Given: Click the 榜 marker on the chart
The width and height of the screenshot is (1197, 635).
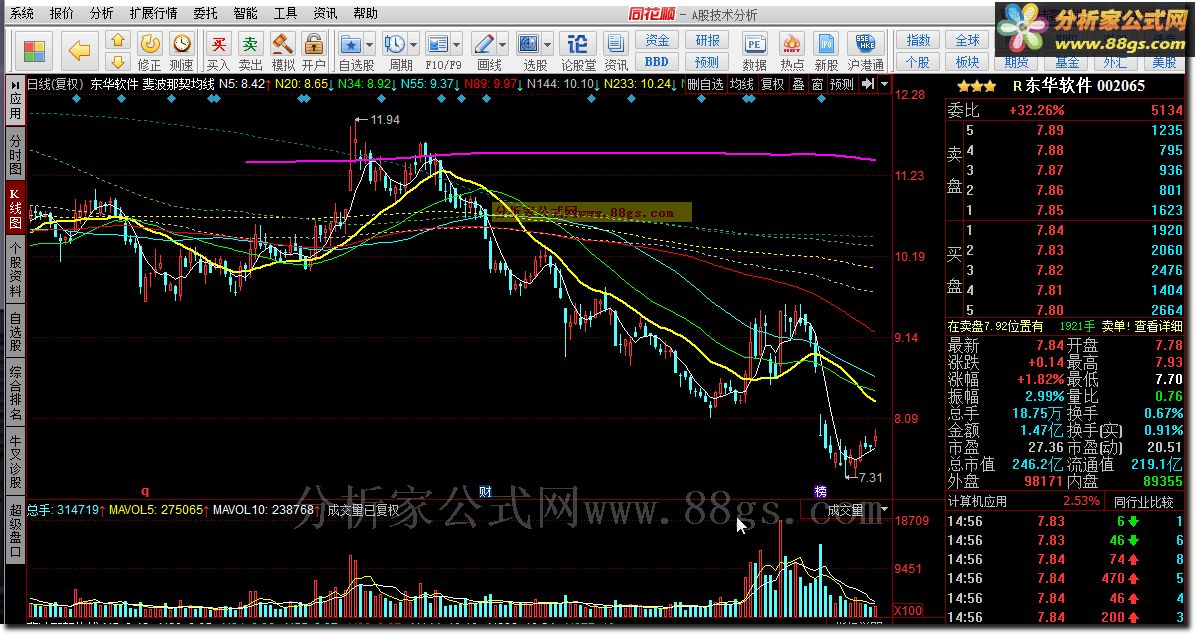Looking at the screenshot, I should tap(821, 492).
